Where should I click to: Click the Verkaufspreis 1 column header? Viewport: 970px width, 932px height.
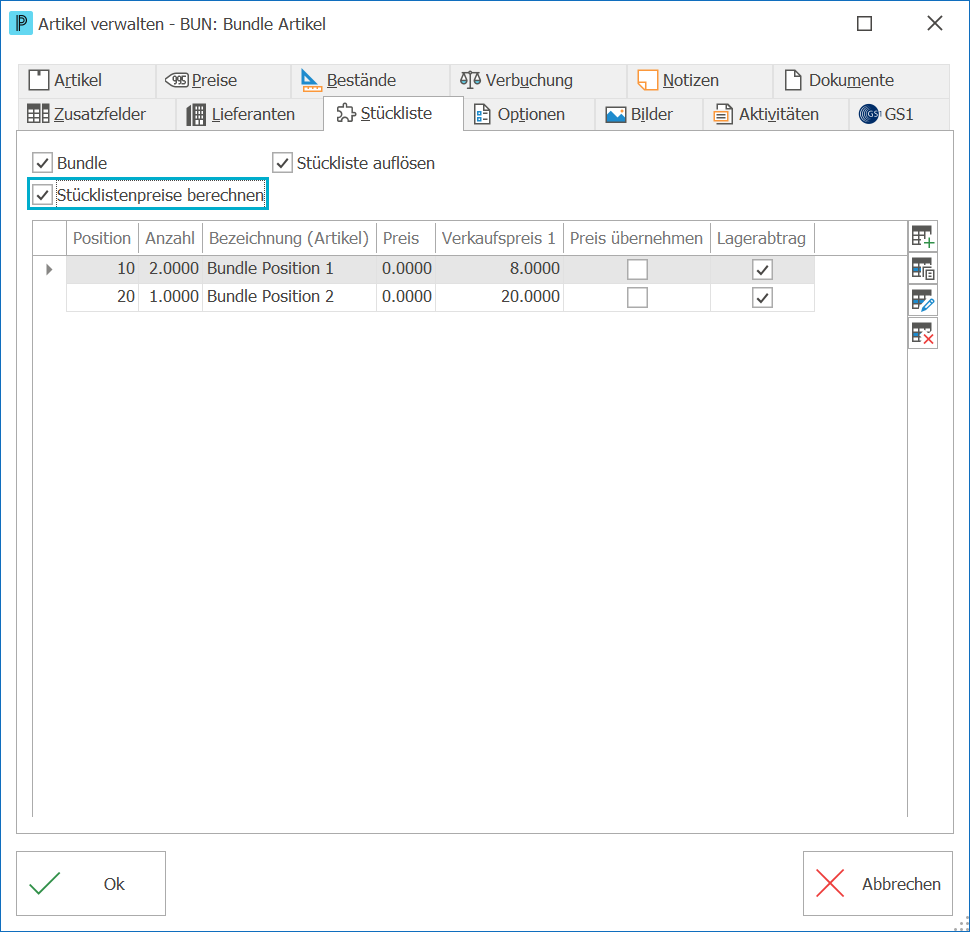pyautogui.click(x=499, y=238)
